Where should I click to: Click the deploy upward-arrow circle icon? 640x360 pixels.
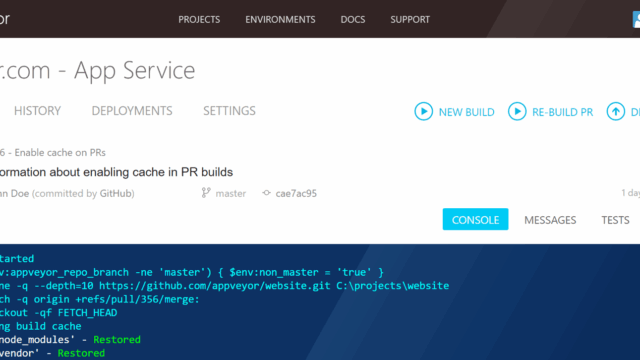616,111
